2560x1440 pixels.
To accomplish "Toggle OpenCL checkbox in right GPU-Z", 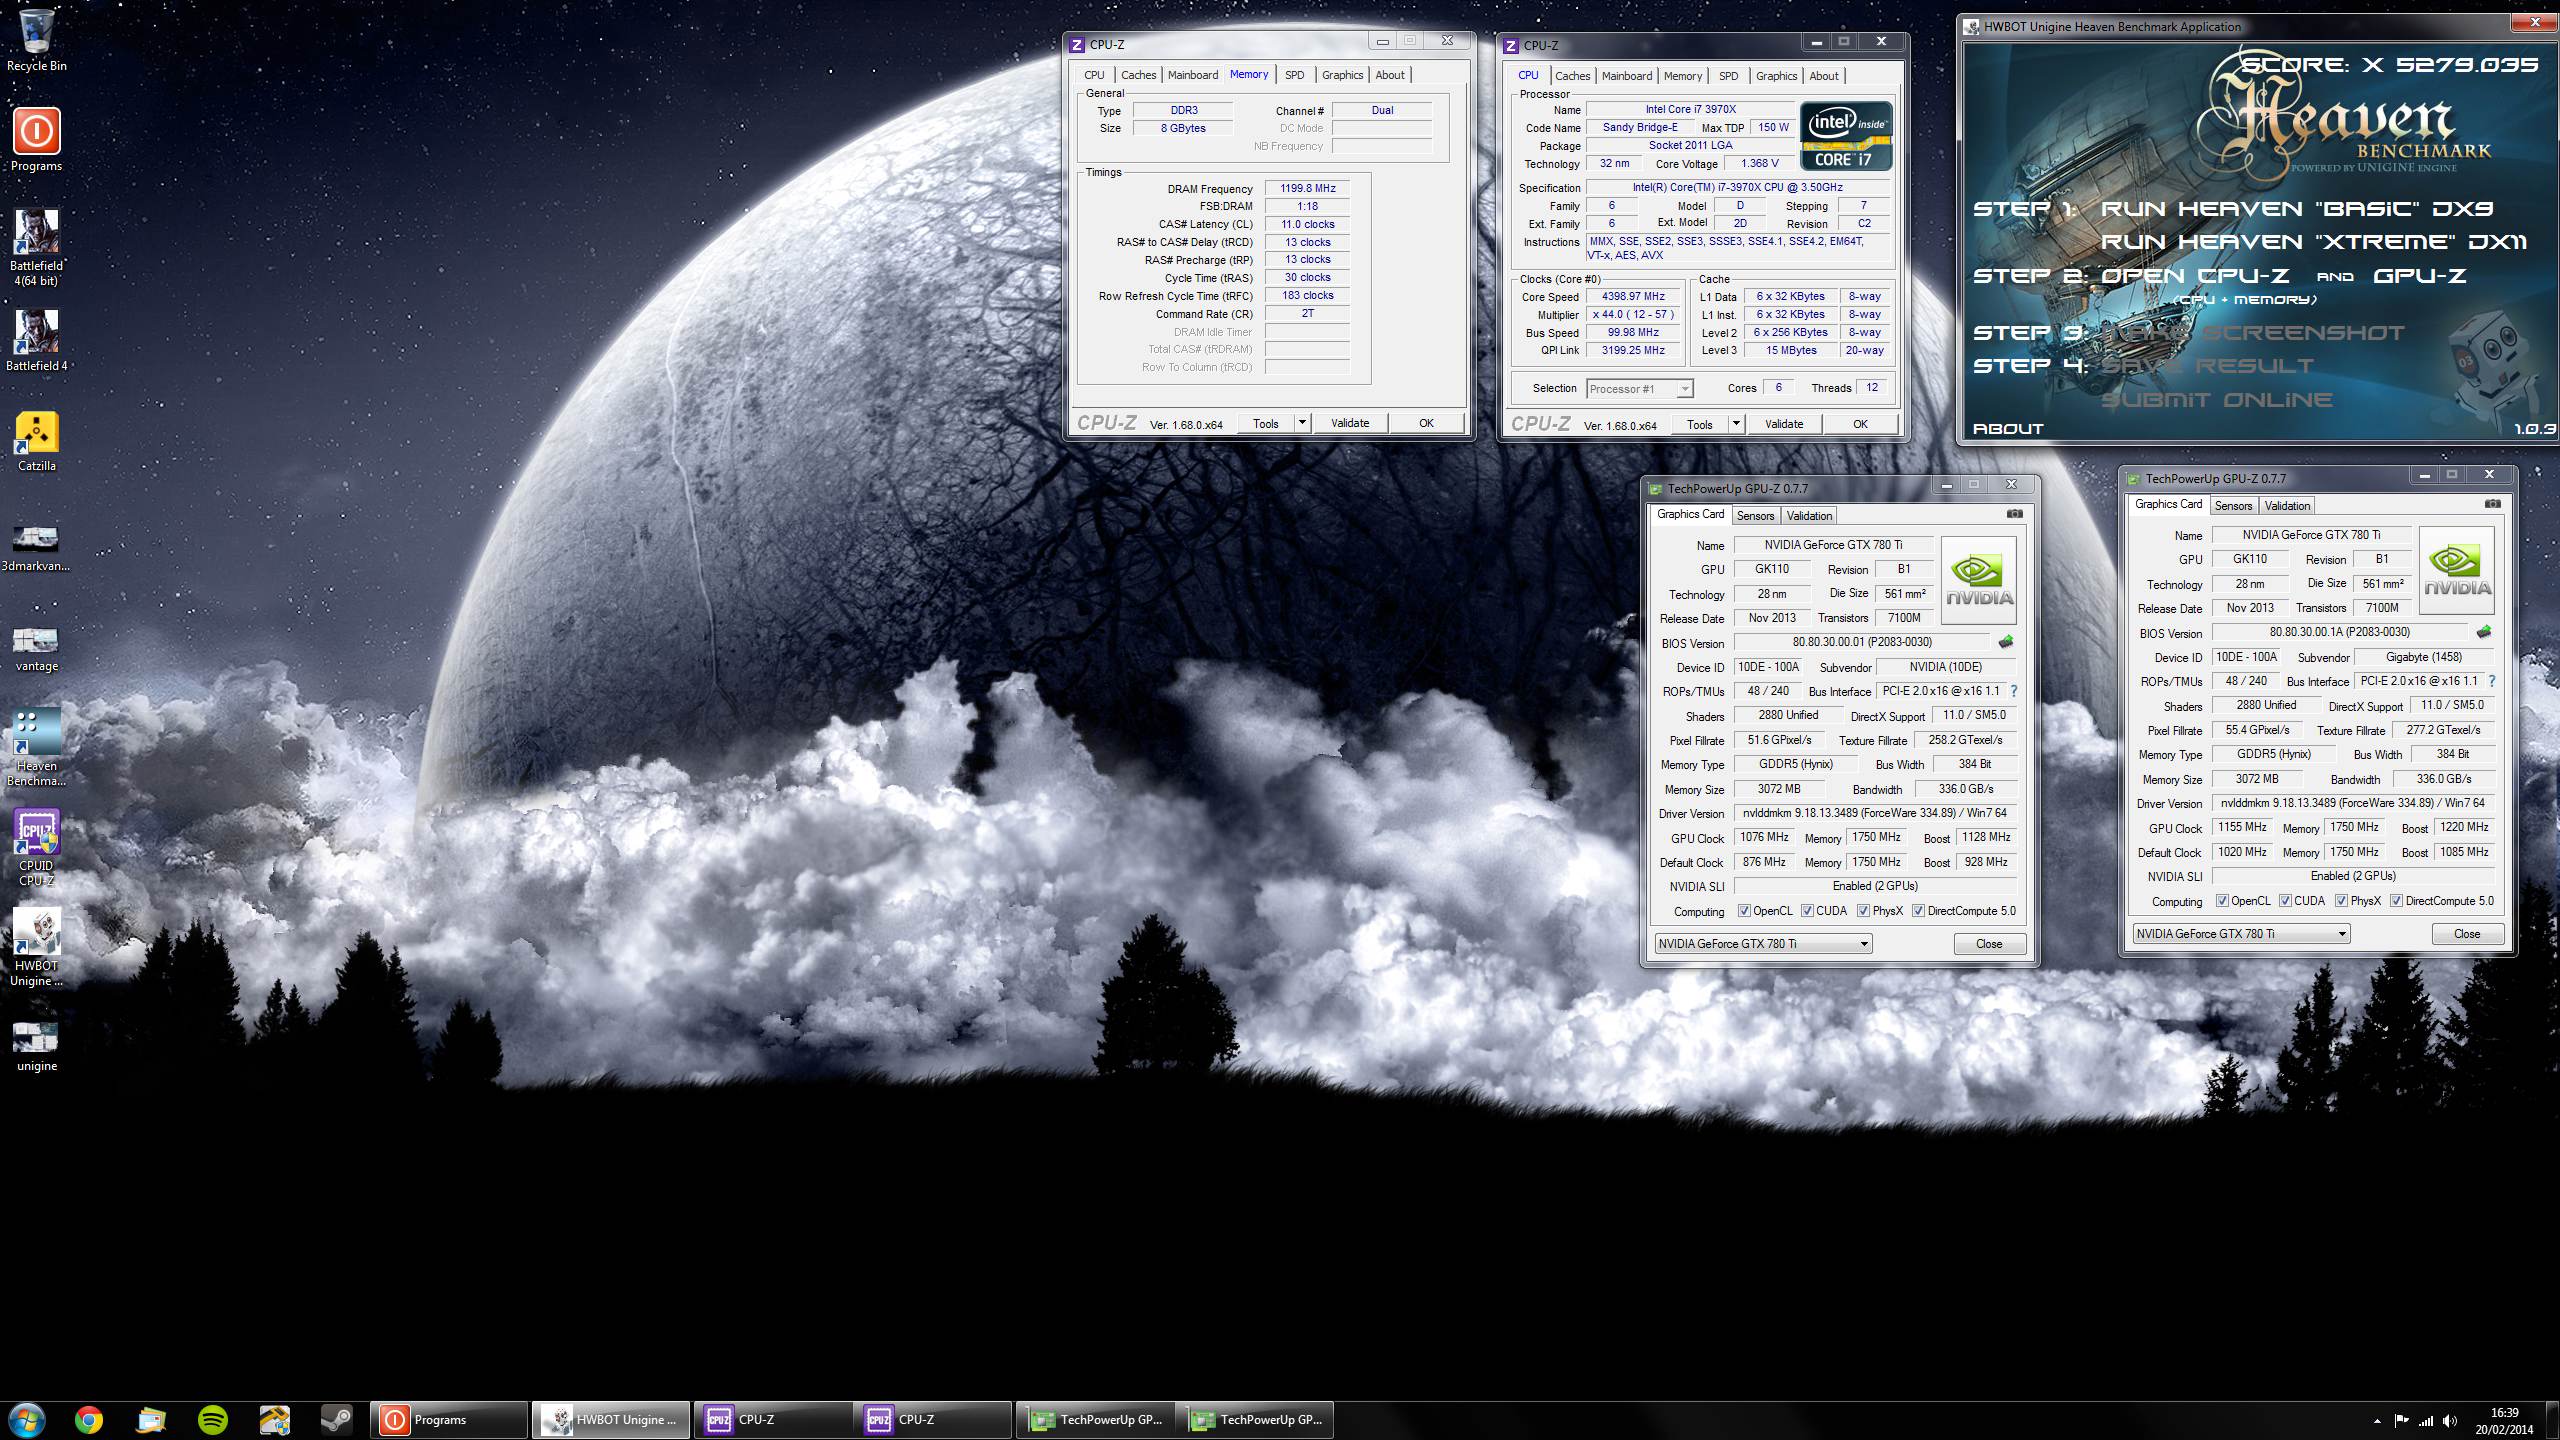I will point(2222,901).
